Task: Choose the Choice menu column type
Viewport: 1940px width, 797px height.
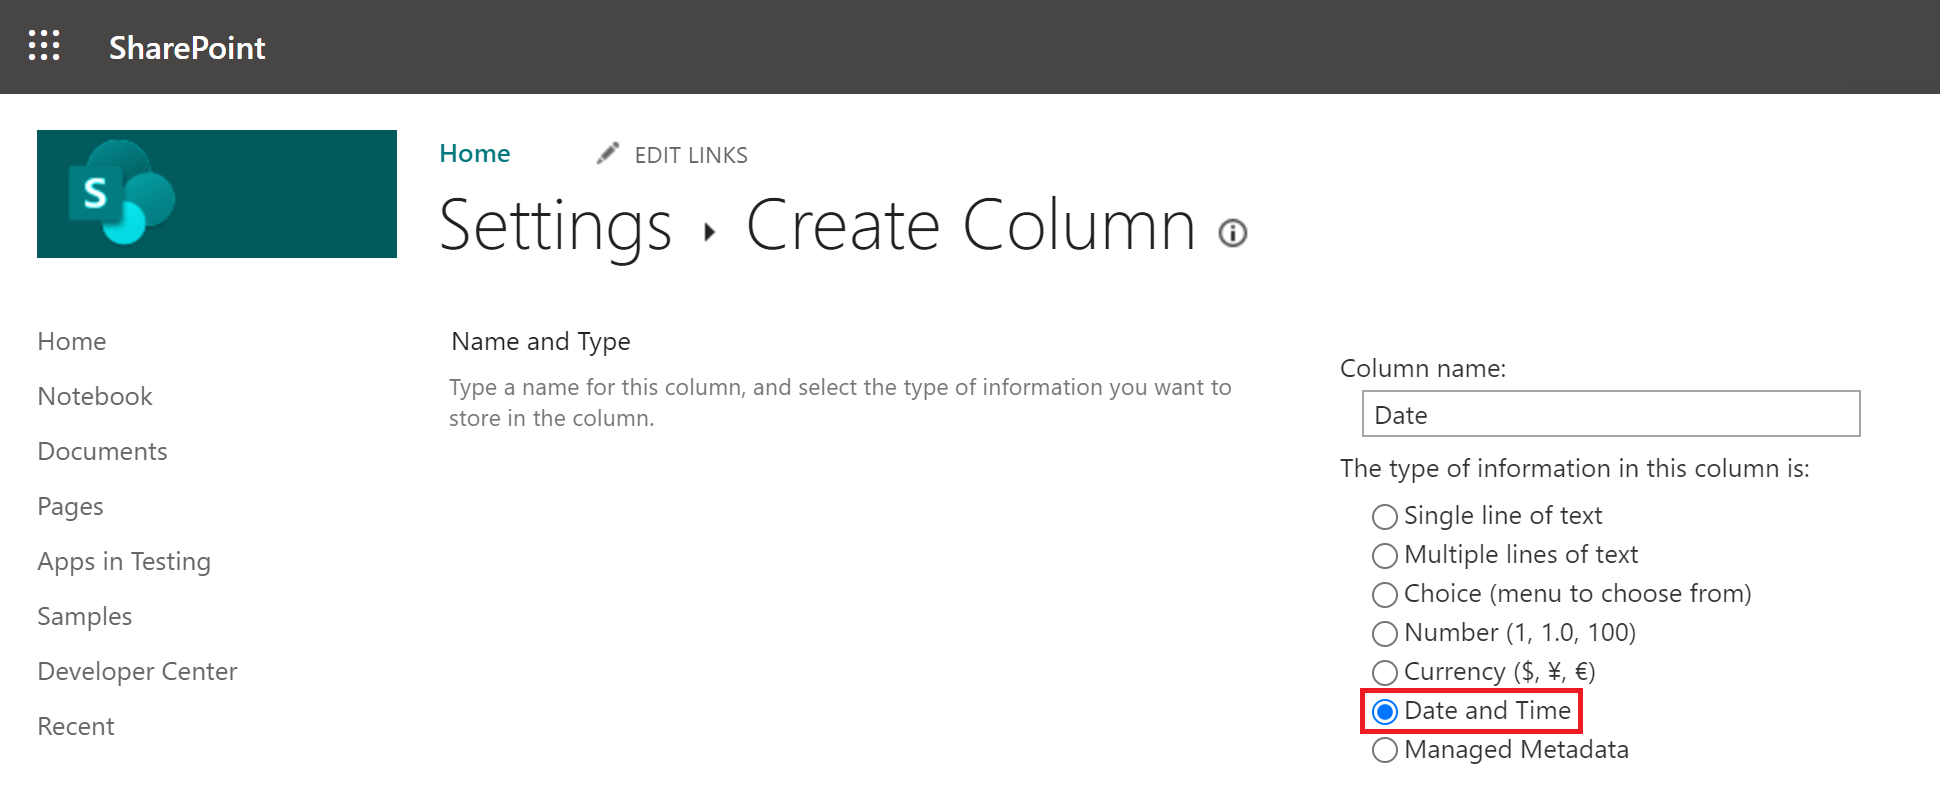Action: (x=1385, y=595)
